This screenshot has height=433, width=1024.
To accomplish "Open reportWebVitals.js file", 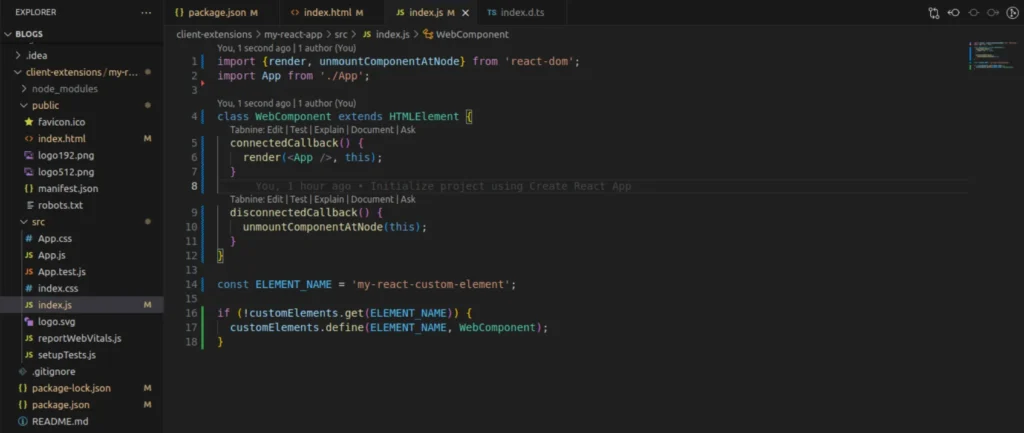I will 82,338.
